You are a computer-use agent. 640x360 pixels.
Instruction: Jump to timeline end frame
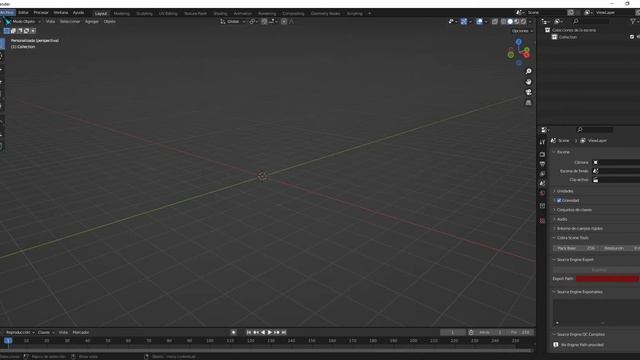[284, 333]
